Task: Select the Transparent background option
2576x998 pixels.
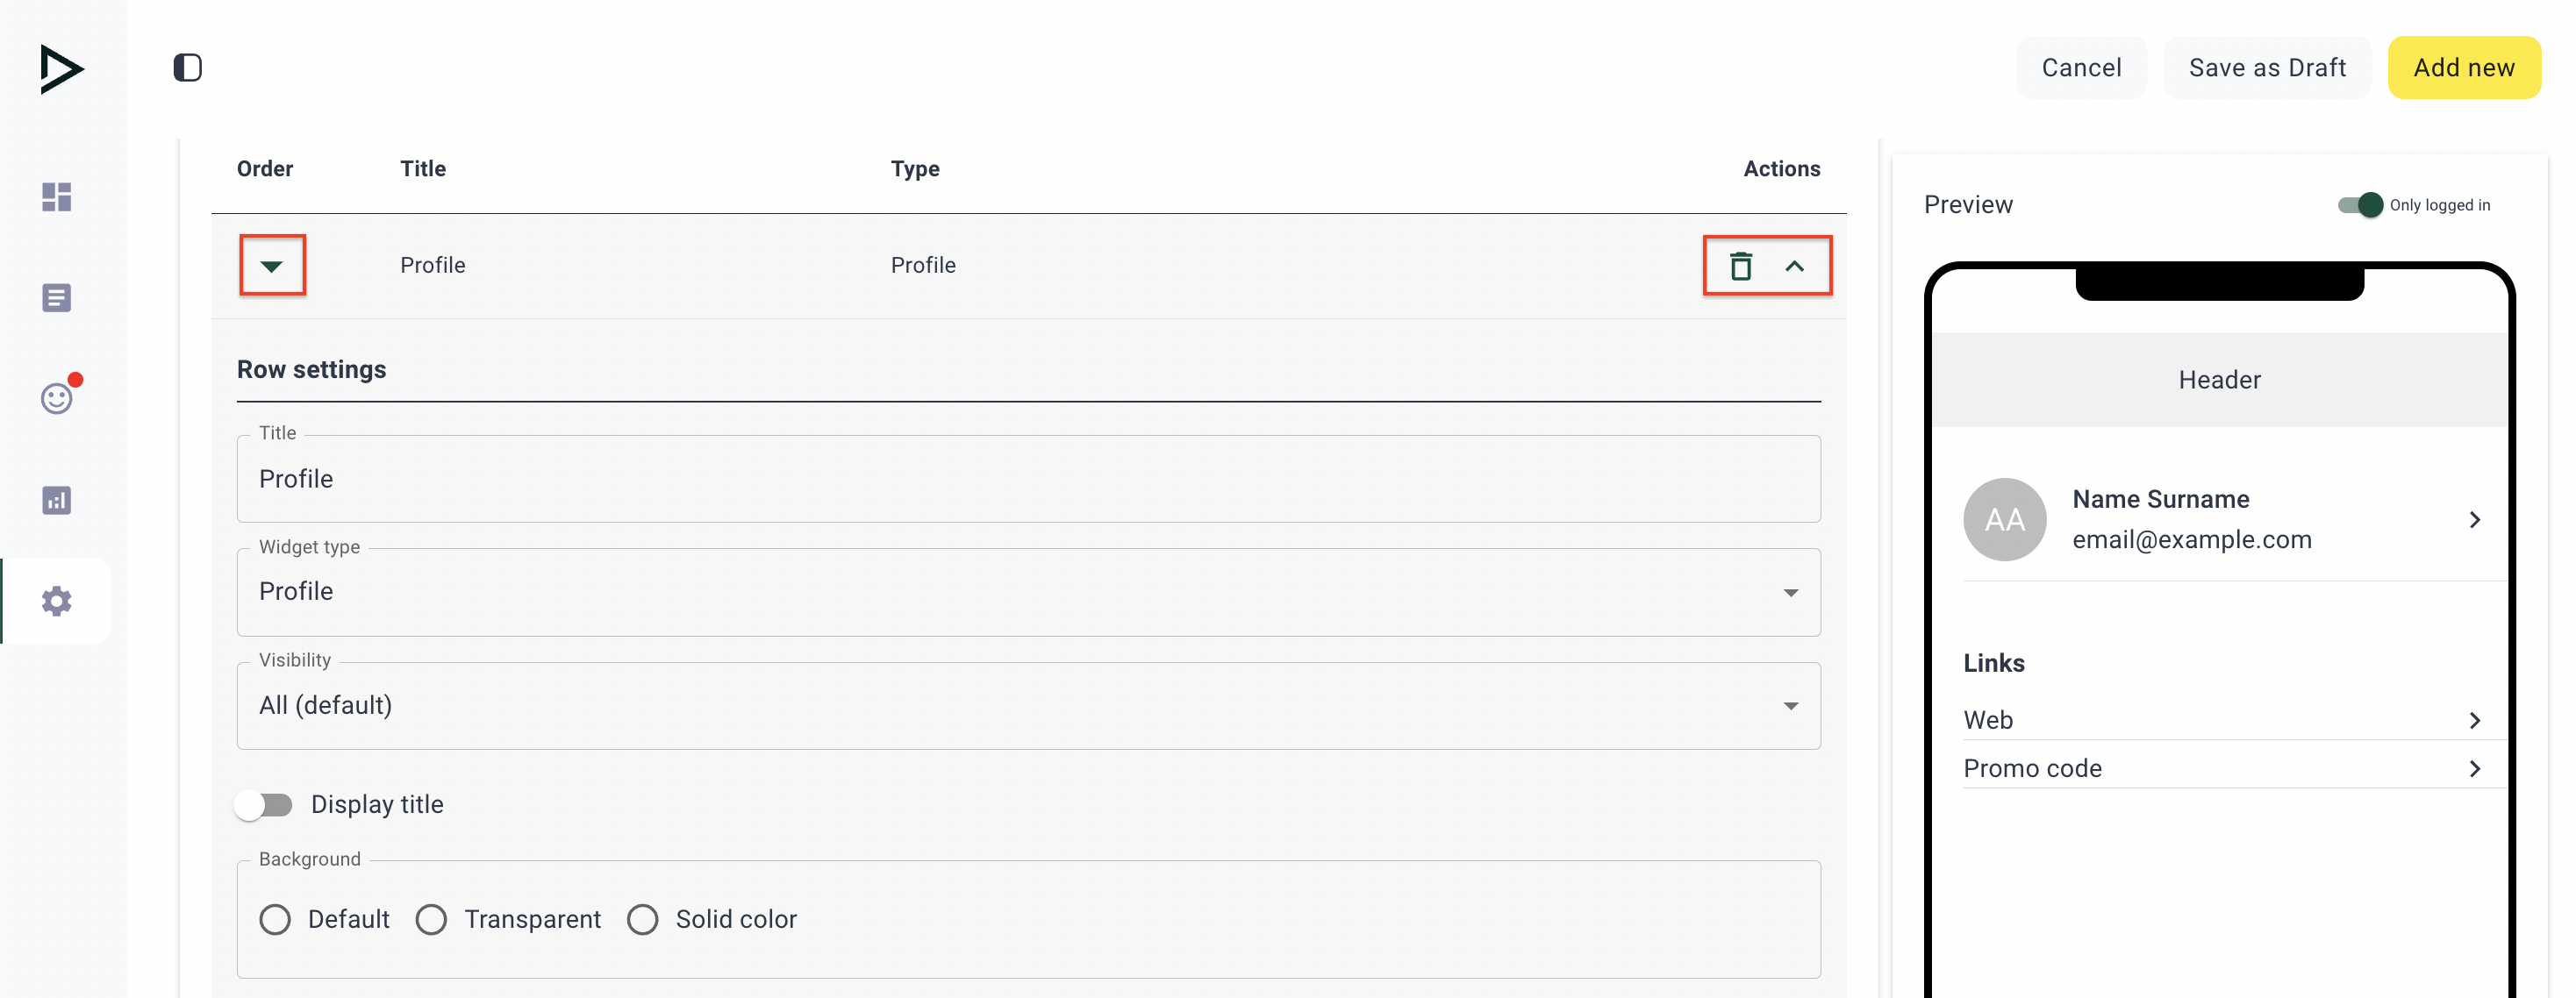Action: click(x=432, y=919)
